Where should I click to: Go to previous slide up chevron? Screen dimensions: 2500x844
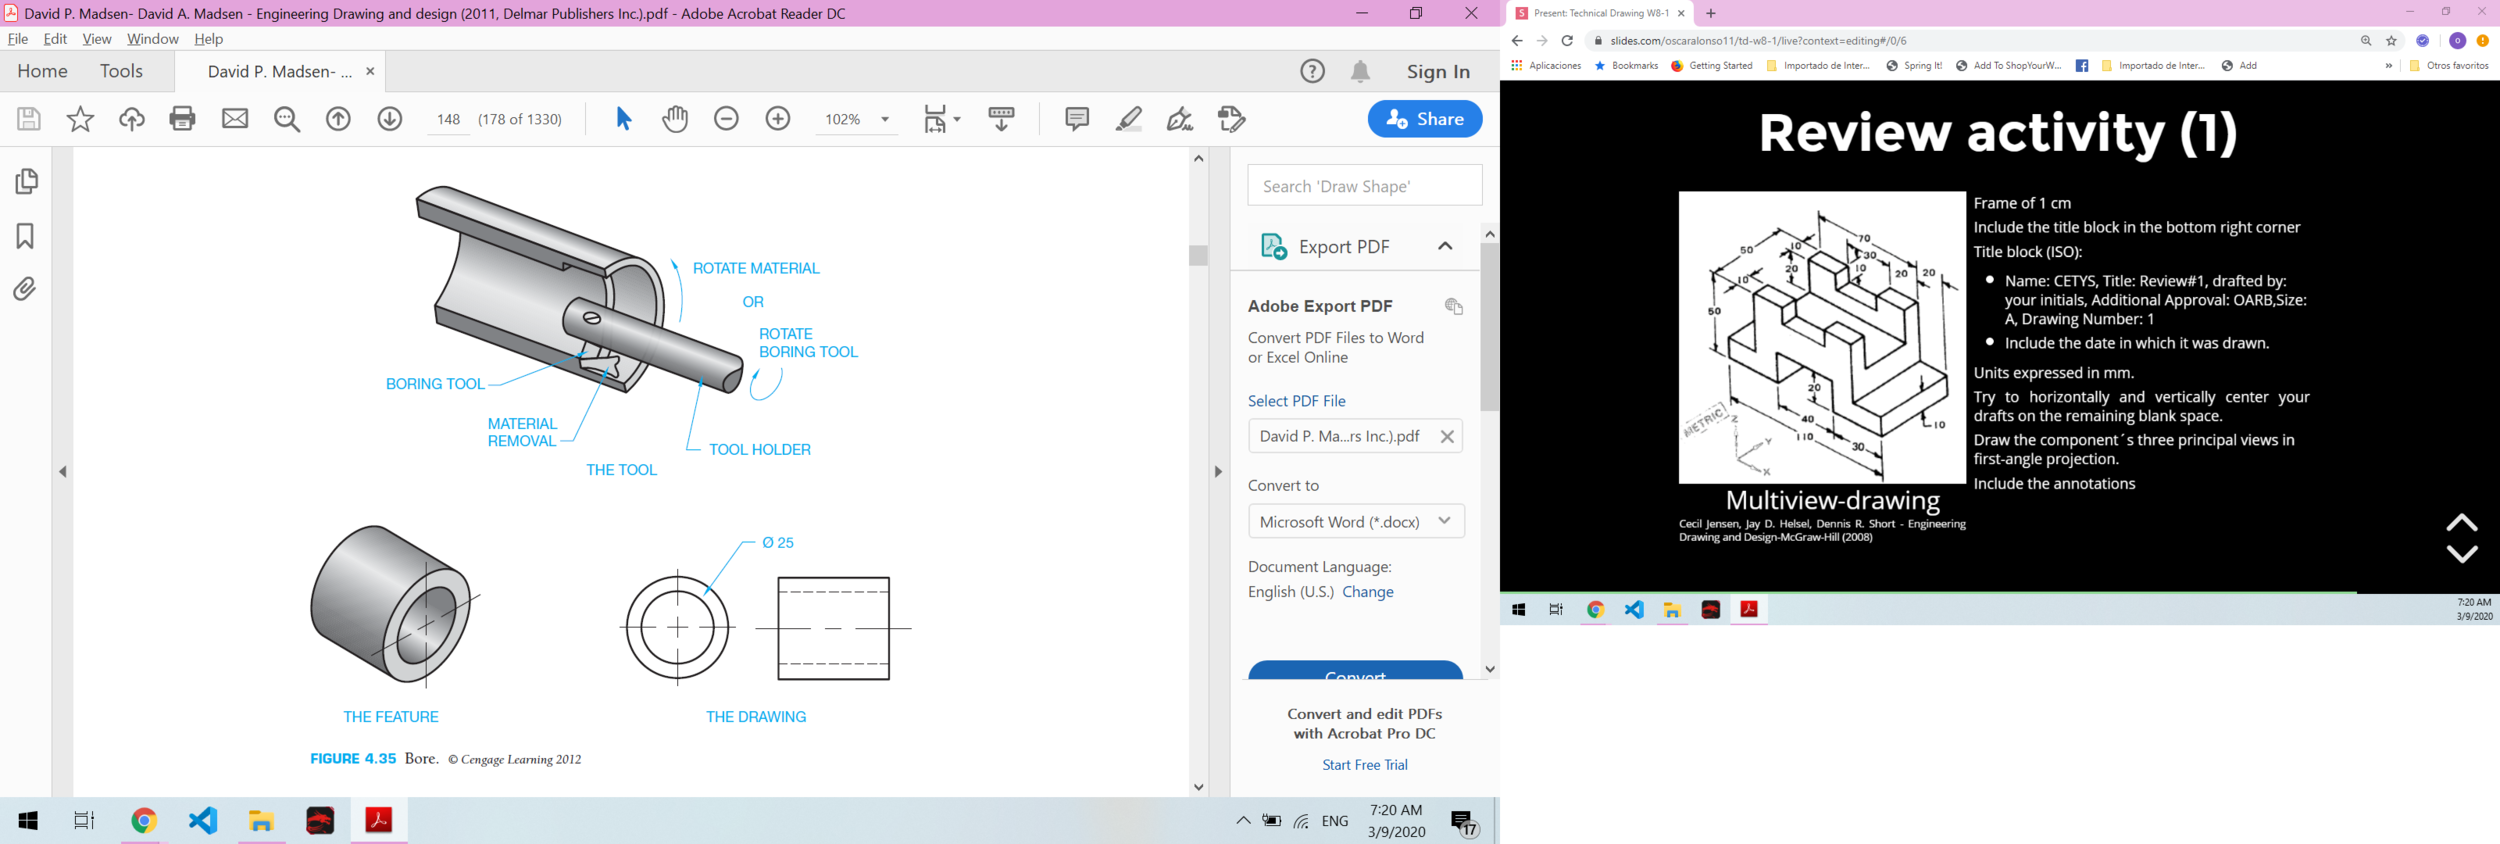coord(2462,522)
